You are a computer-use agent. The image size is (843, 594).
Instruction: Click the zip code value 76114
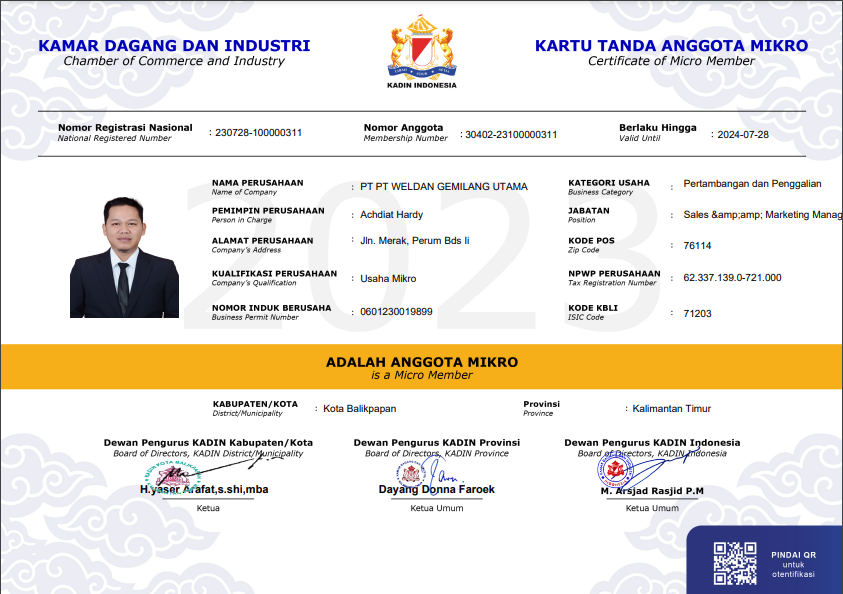pyautogui.click(x=697, y=246)
